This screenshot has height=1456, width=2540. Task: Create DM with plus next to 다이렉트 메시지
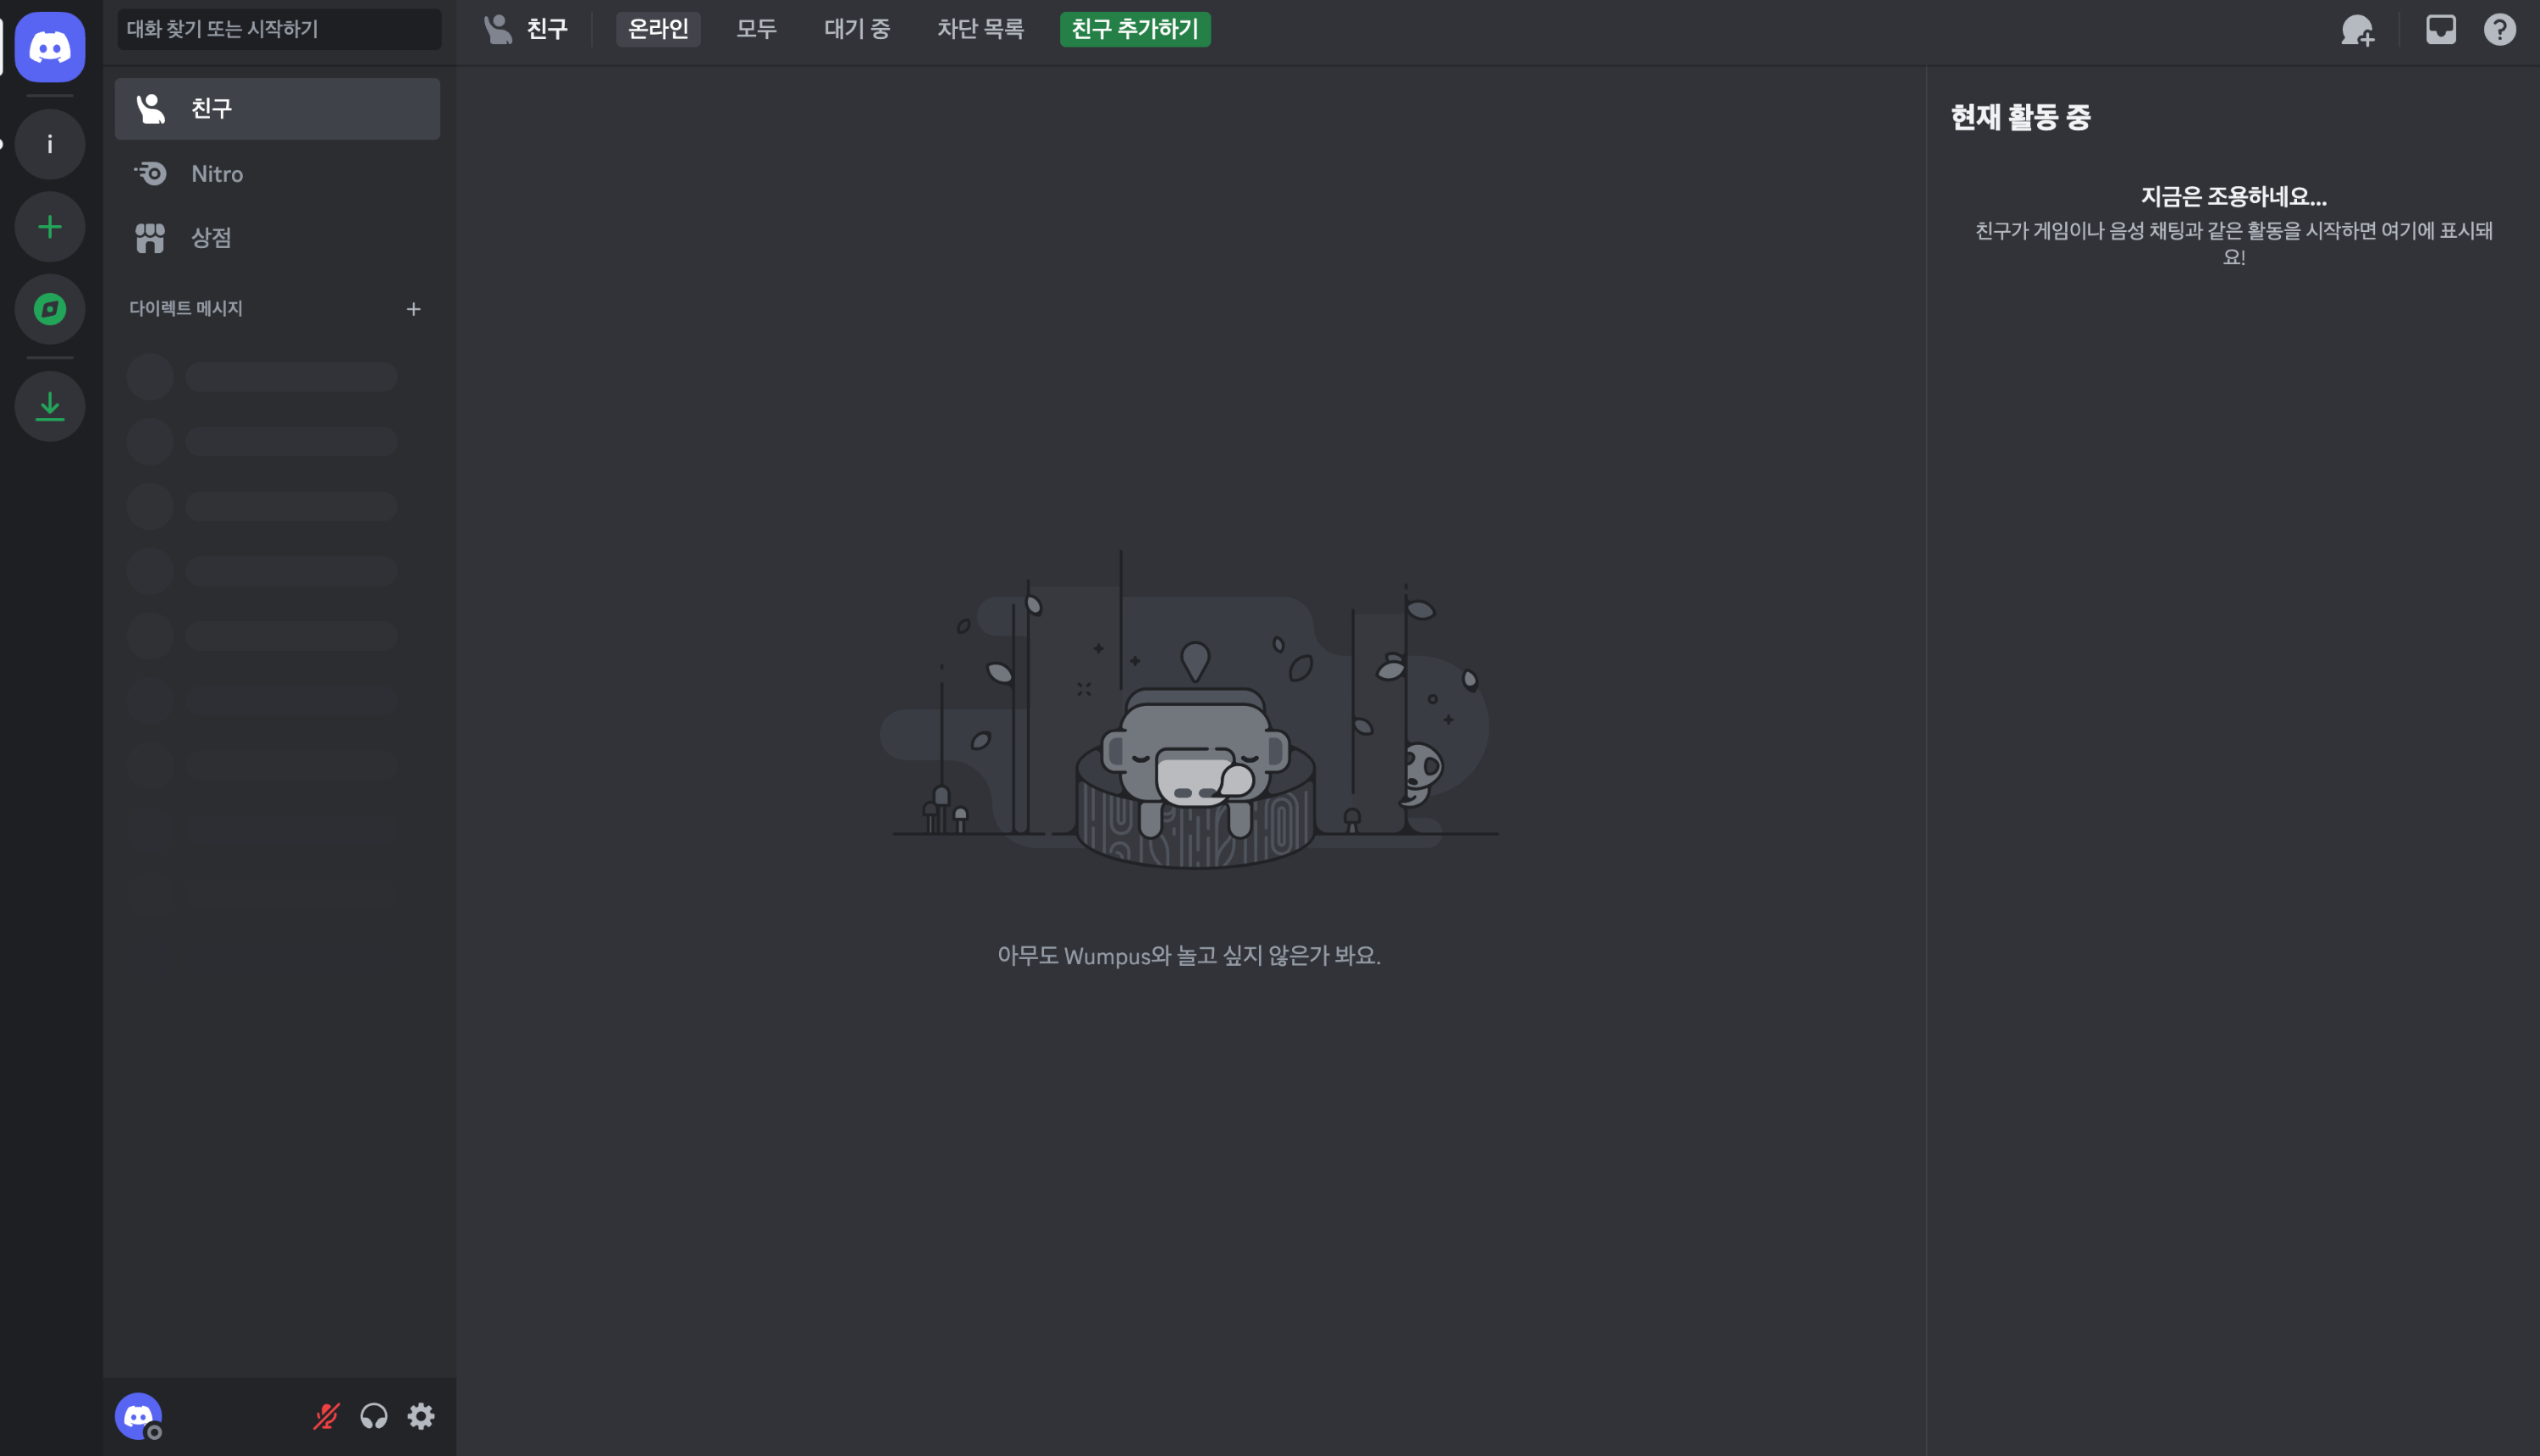coord(413,309)
